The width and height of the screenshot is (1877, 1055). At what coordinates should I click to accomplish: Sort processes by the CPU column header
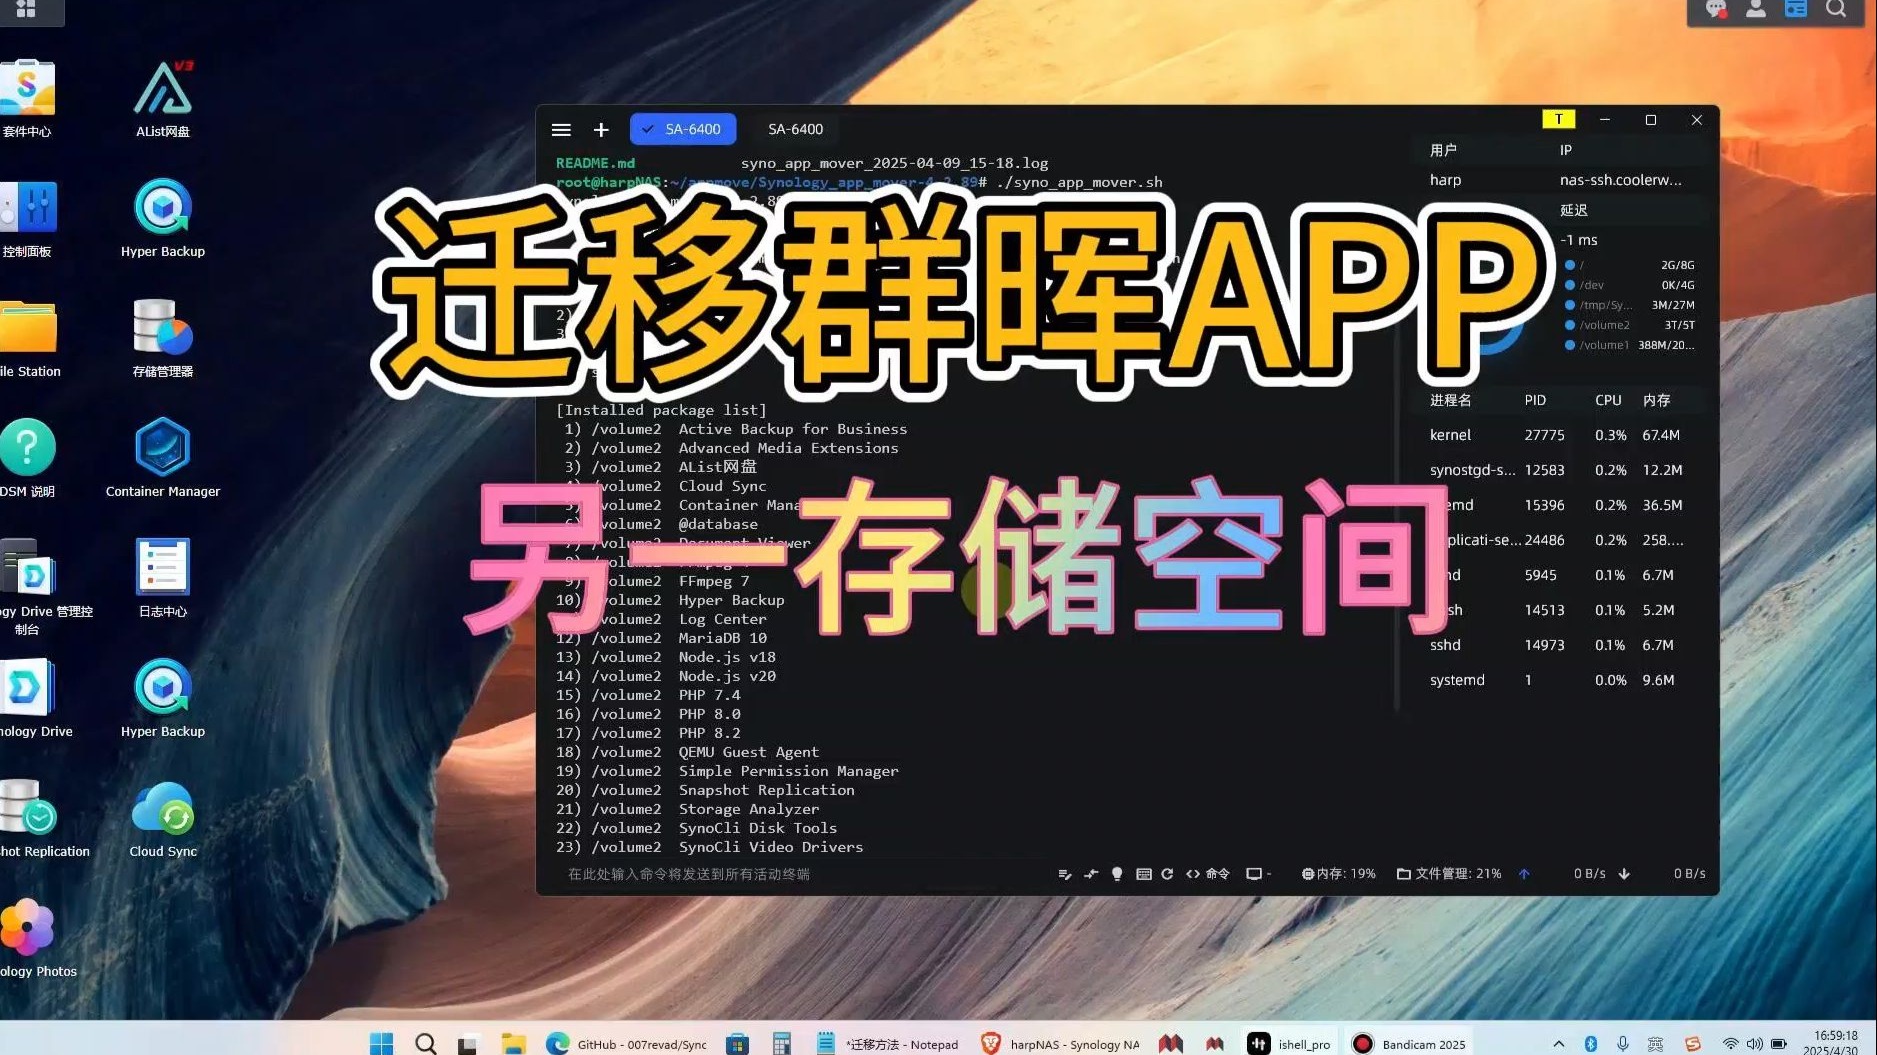[x=1608, y=400]
